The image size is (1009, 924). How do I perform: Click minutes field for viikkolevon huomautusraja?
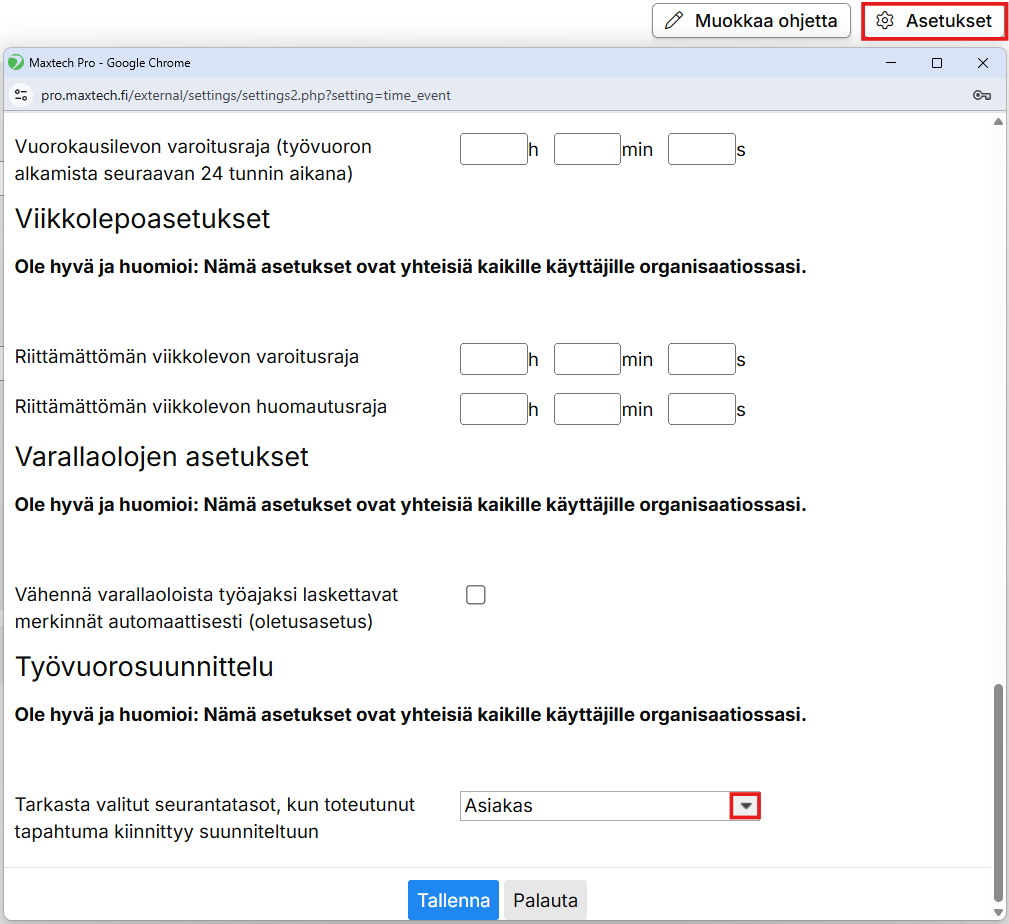[587, 409]
